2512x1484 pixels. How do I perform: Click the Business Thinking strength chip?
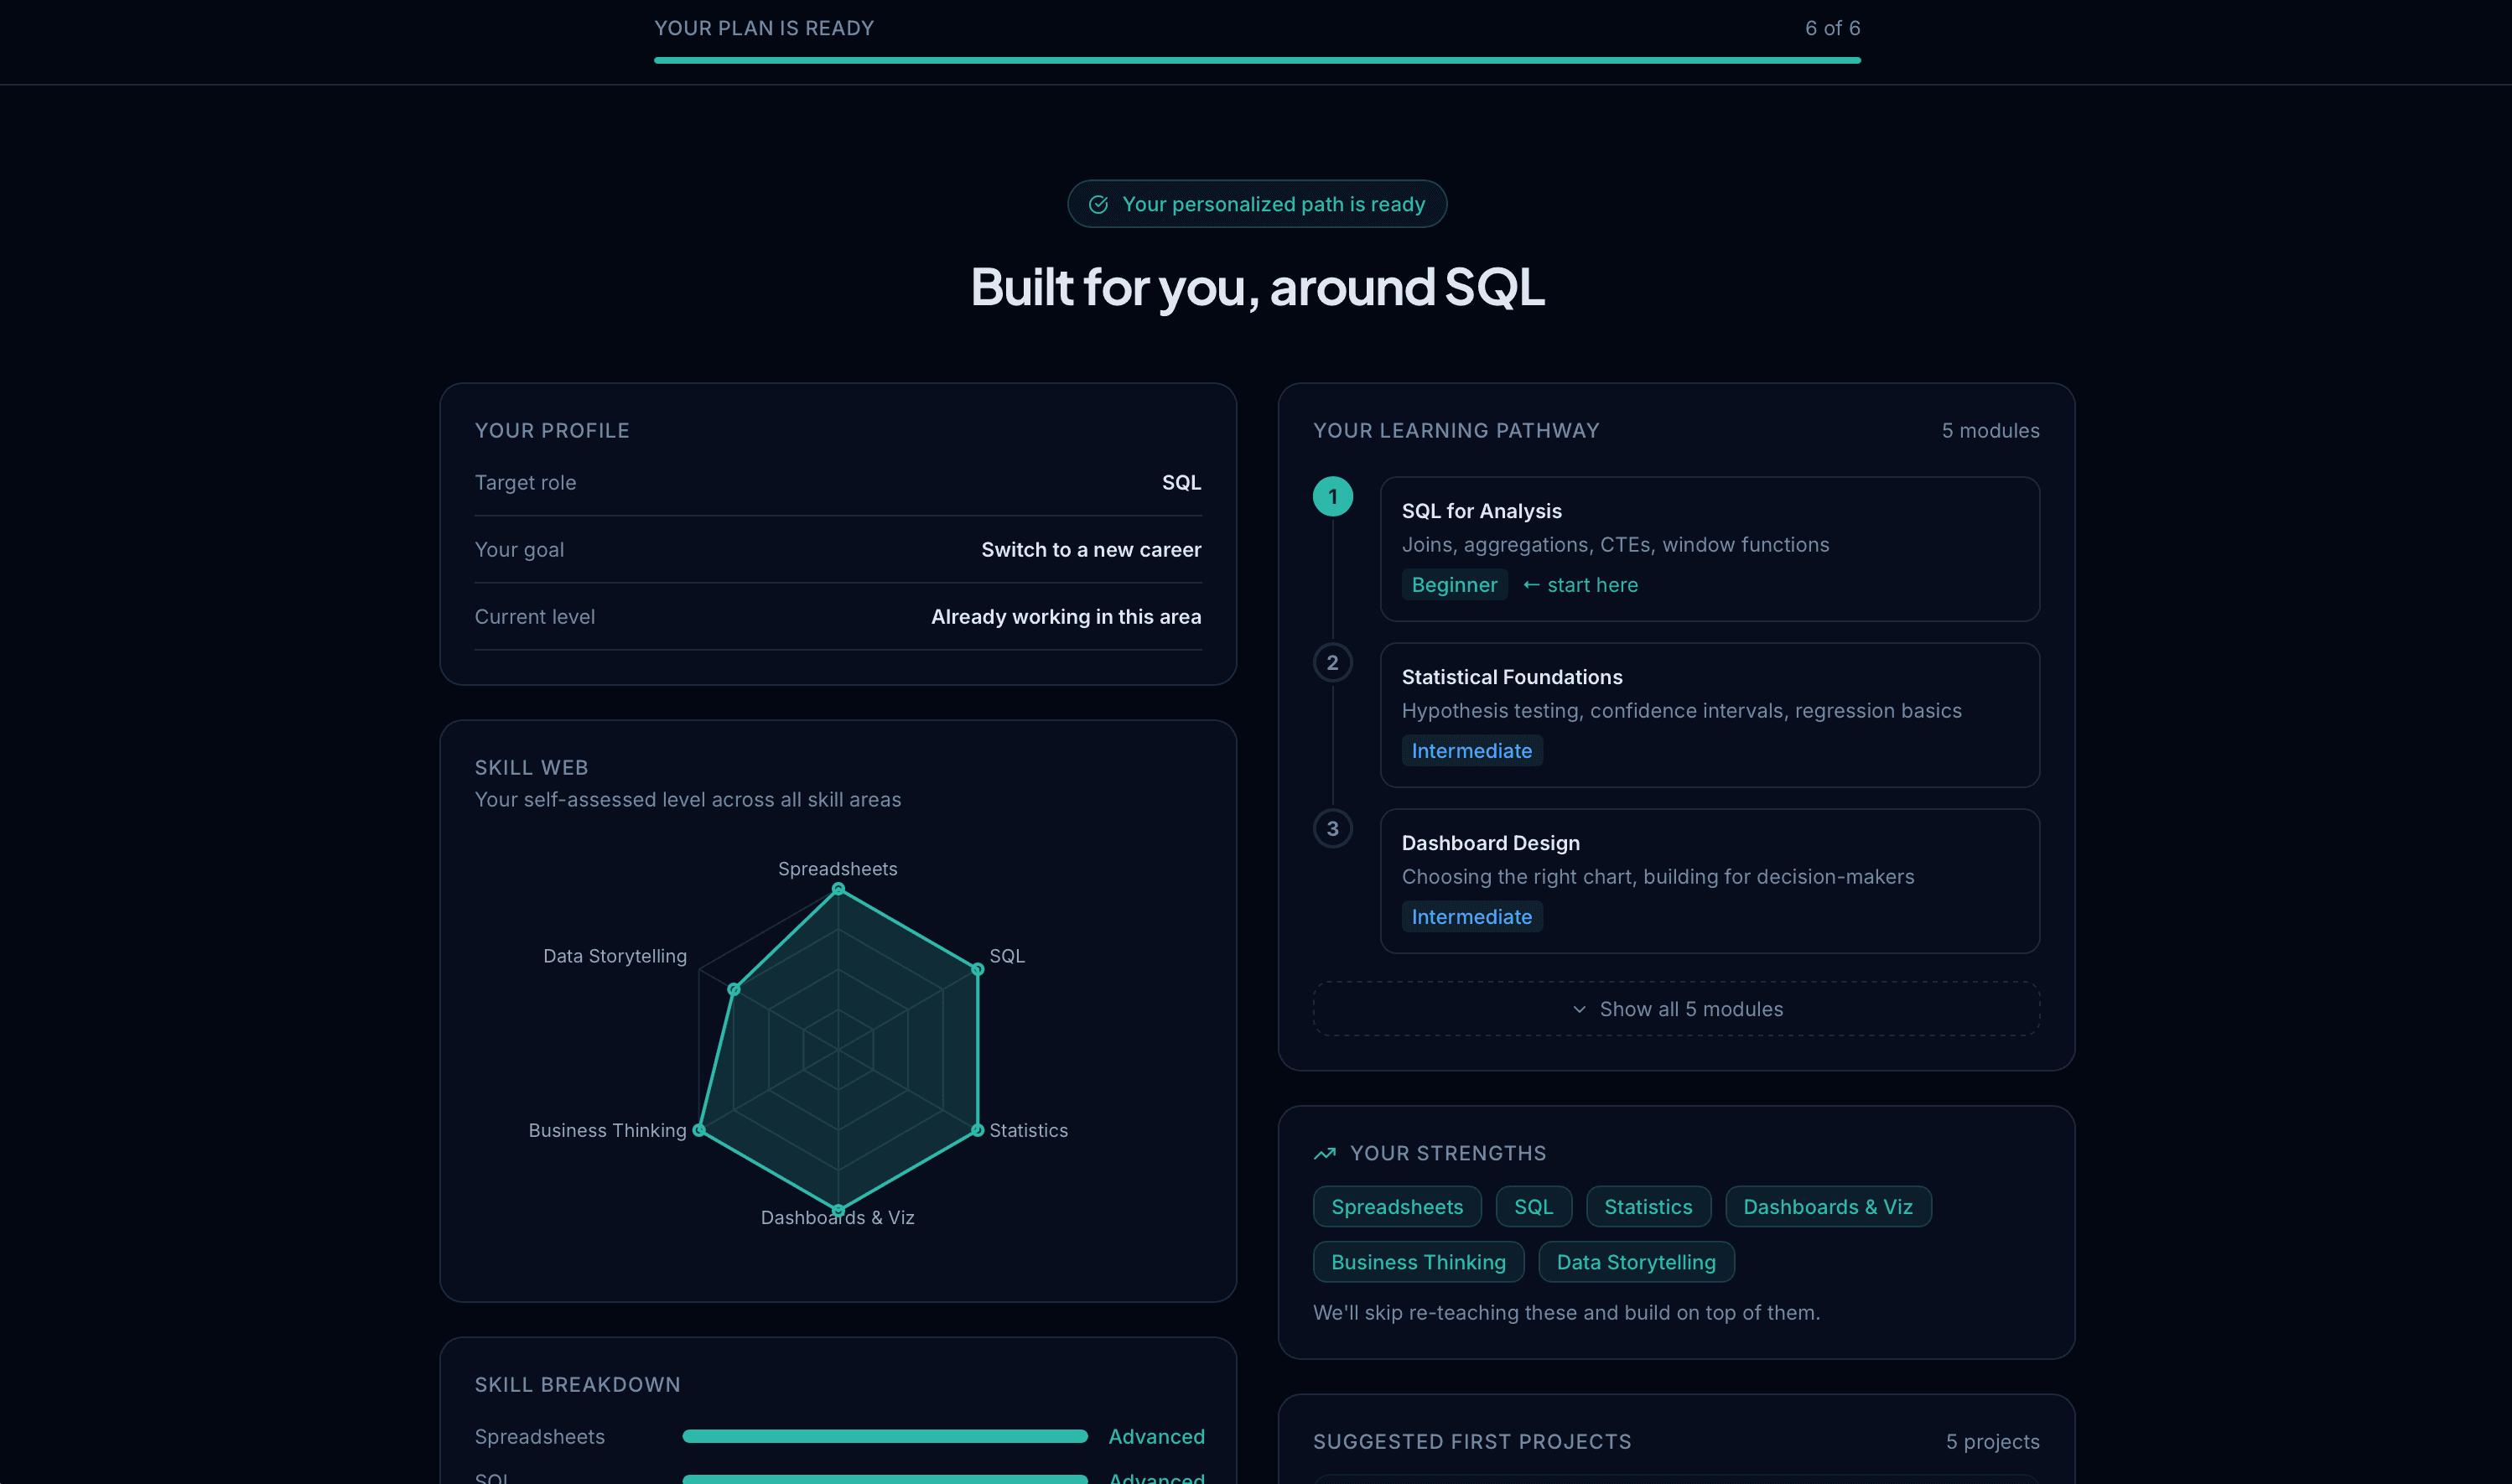(x=1418, y=1262)
